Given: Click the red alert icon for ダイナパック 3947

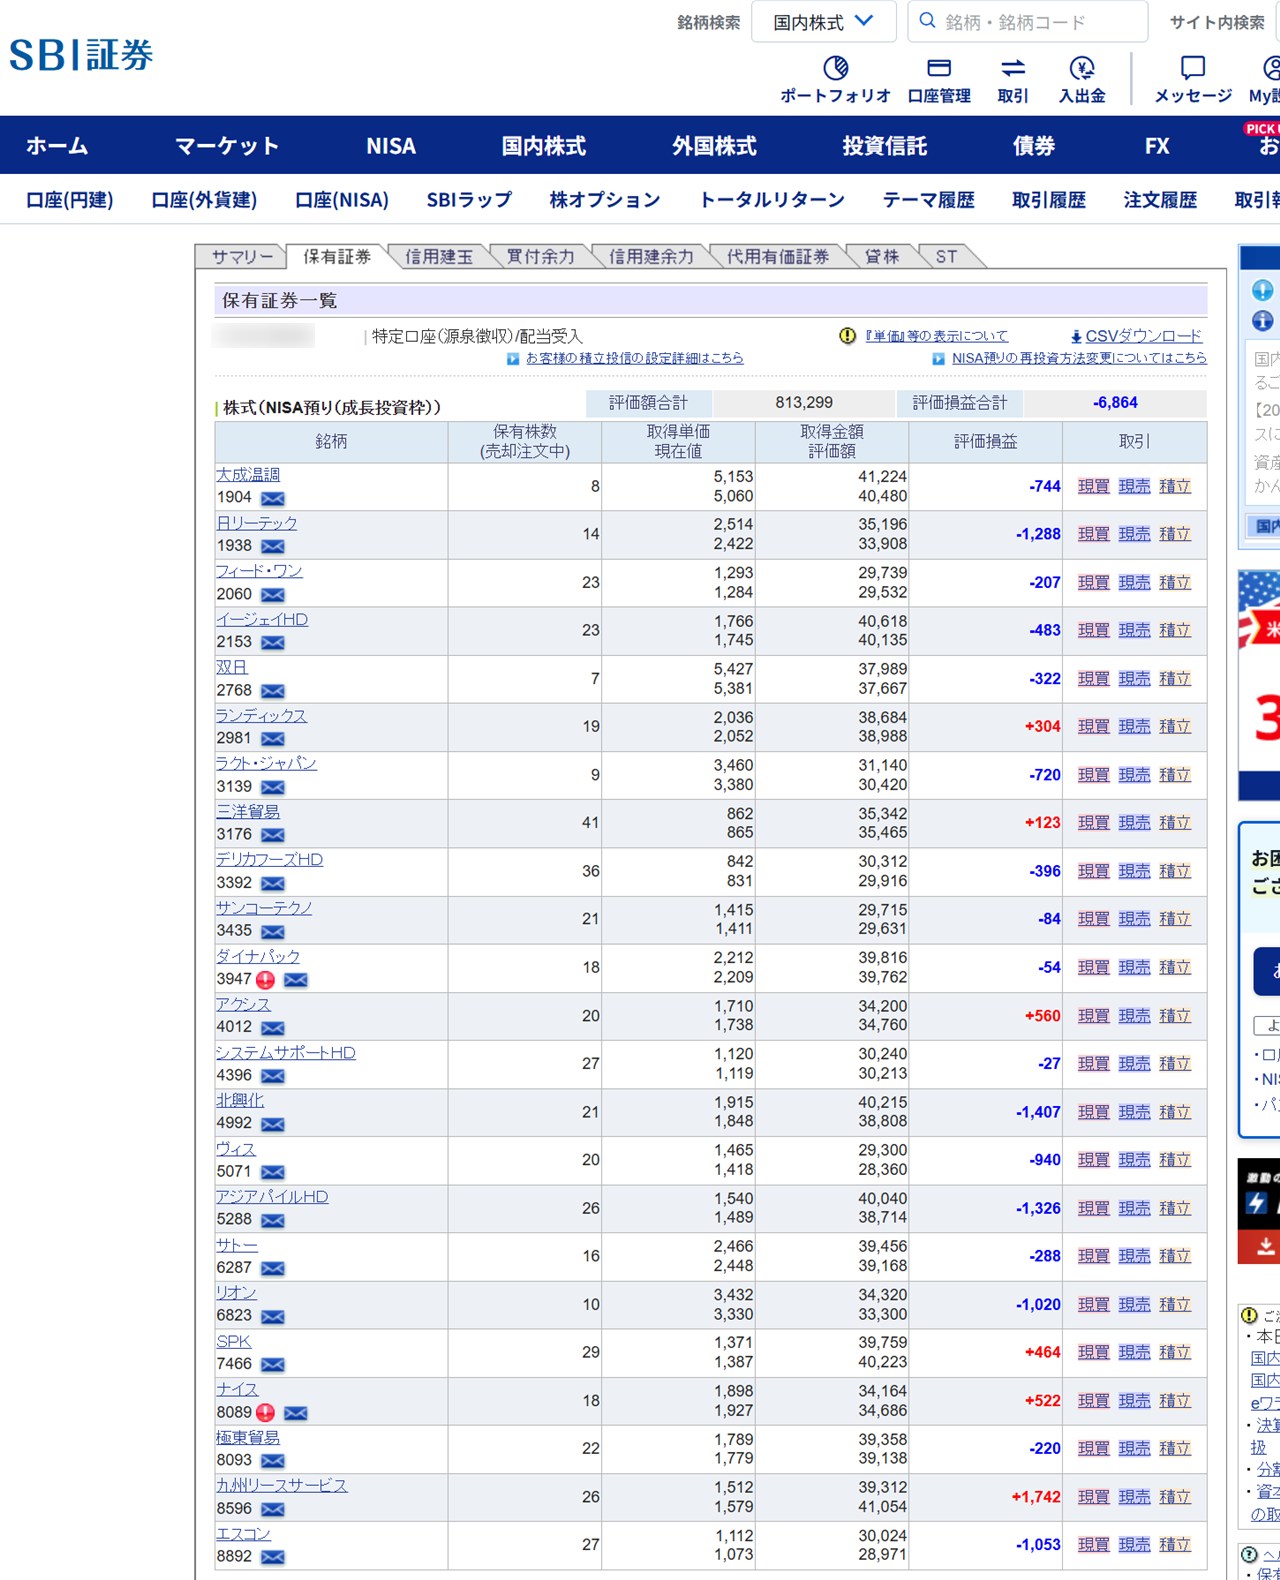Looking at the screenshot, I should [265, 980].
